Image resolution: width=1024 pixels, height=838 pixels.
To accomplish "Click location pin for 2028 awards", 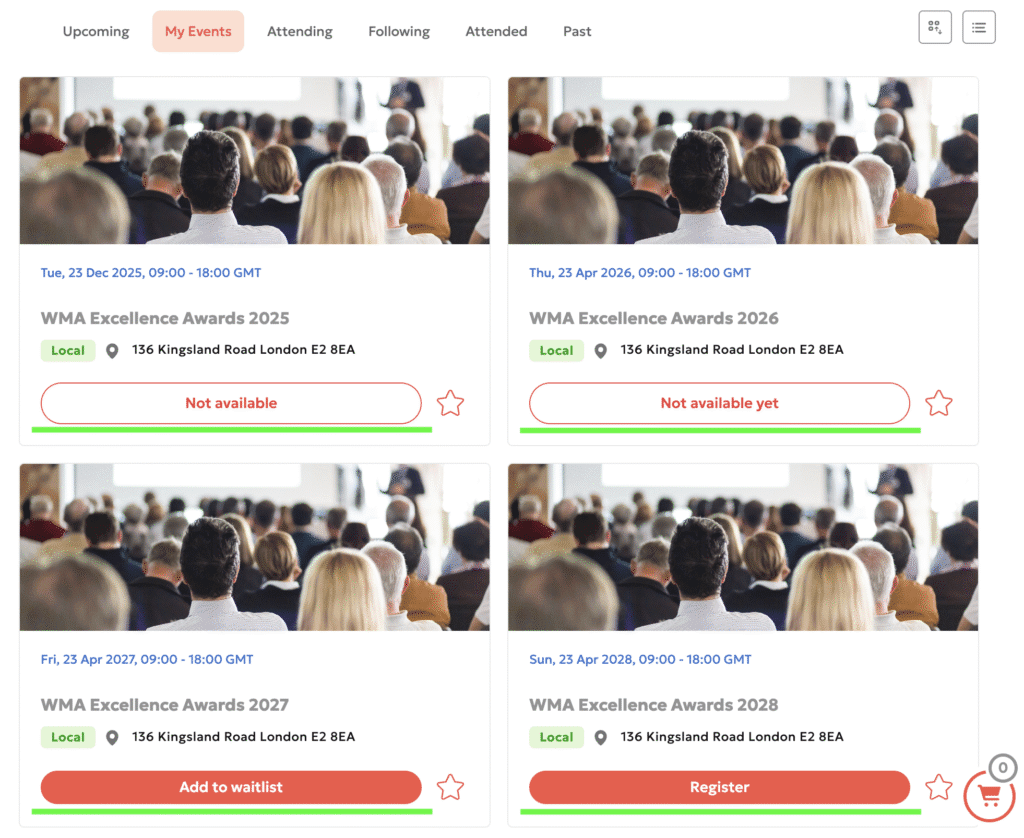I will point(600,737).
